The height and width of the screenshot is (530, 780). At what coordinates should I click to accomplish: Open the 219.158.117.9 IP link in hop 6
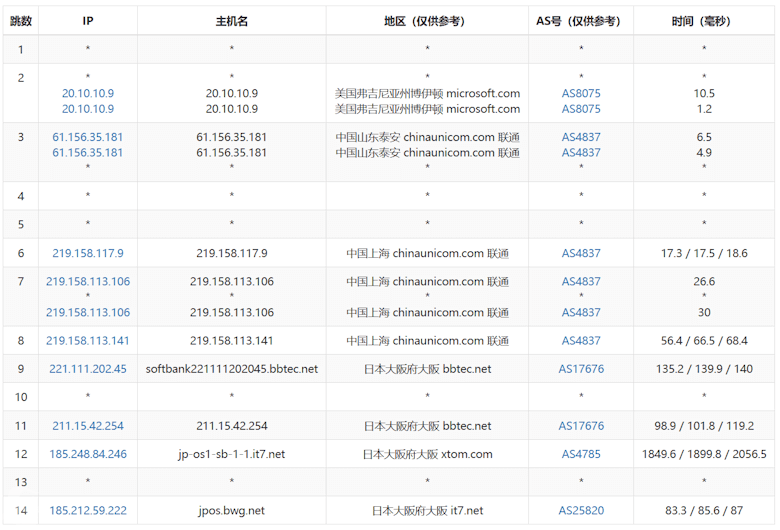[x=88, y=254]
